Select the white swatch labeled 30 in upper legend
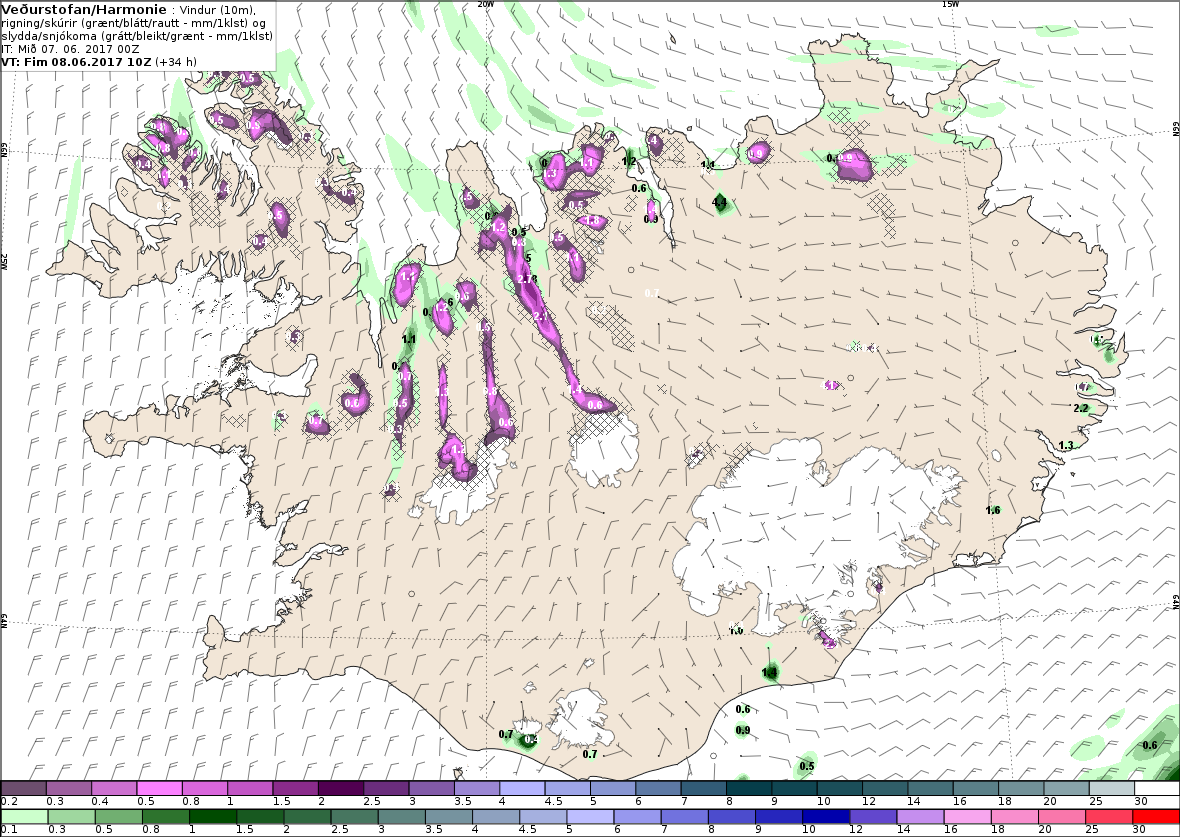The height and width of the screenshot is (837, 1180). 1157,788
